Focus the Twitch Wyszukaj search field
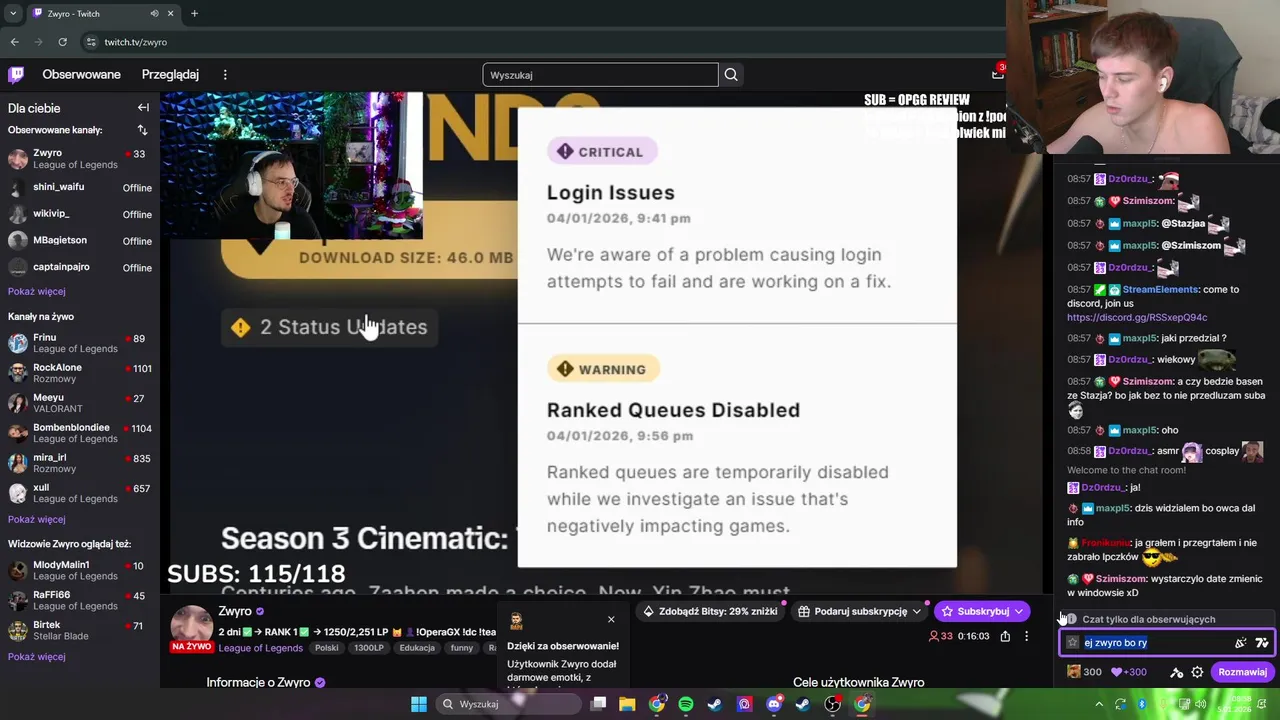The image size is (1280, 720). click(600, 75)
